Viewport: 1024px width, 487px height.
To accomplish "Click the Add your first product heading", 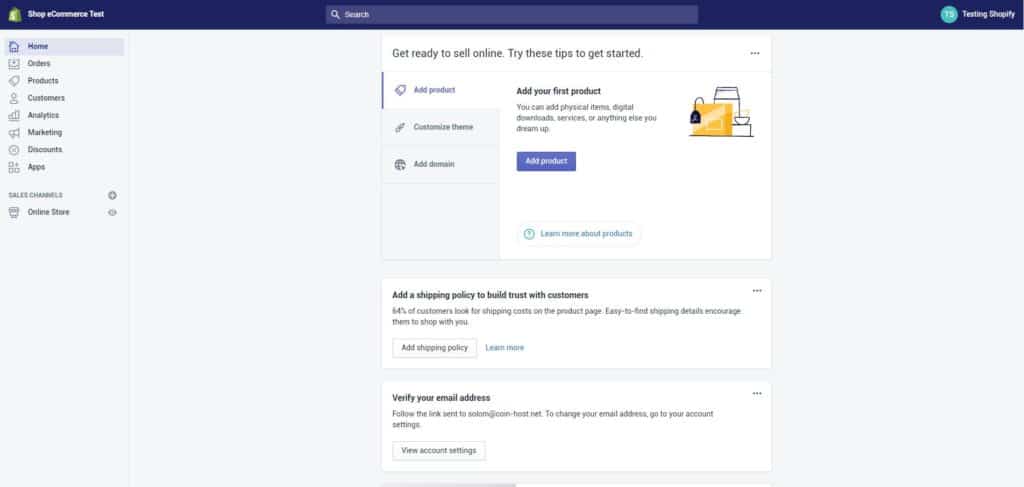I will pyautogui.click(x=558, y=91).
